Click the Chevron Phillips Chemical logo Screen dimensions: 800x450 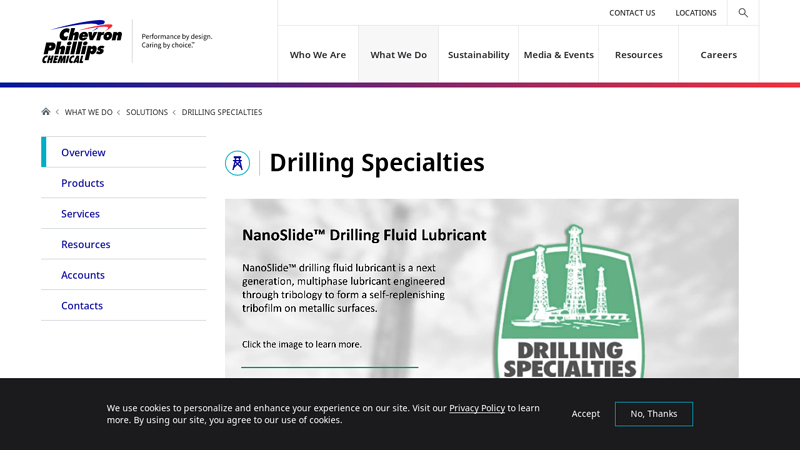pyautogui.click(x=82, y=41)
